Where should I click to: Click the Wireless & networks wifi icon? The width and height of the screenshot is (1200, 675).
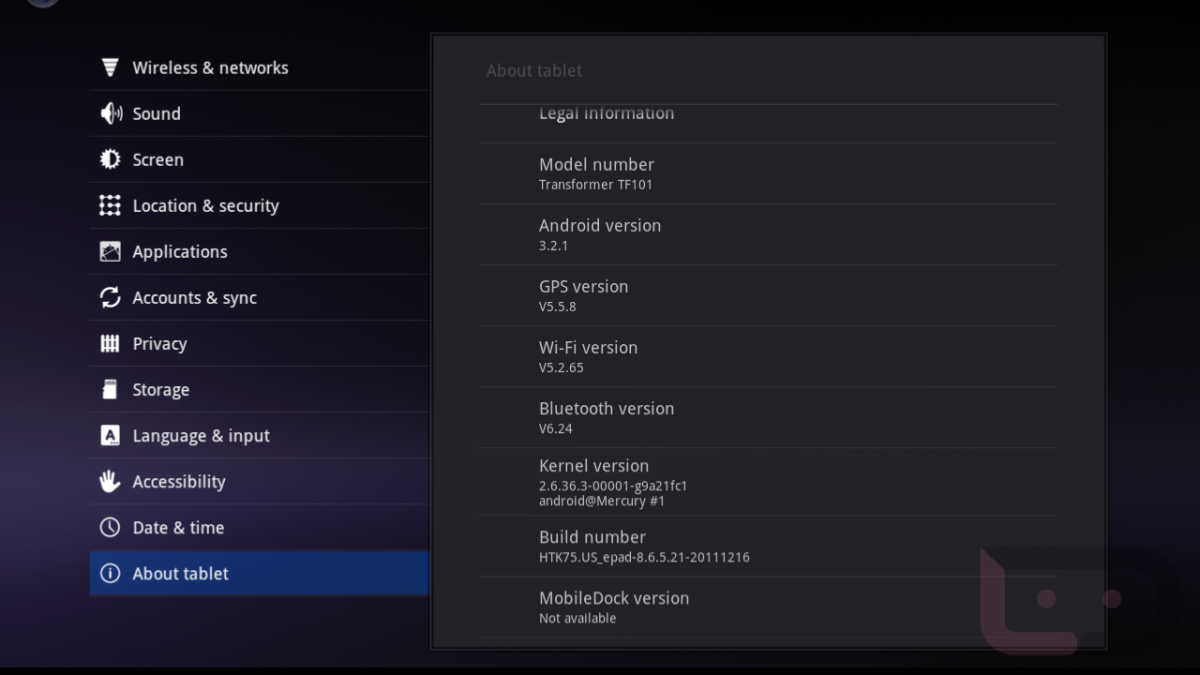tap(110, 68)
